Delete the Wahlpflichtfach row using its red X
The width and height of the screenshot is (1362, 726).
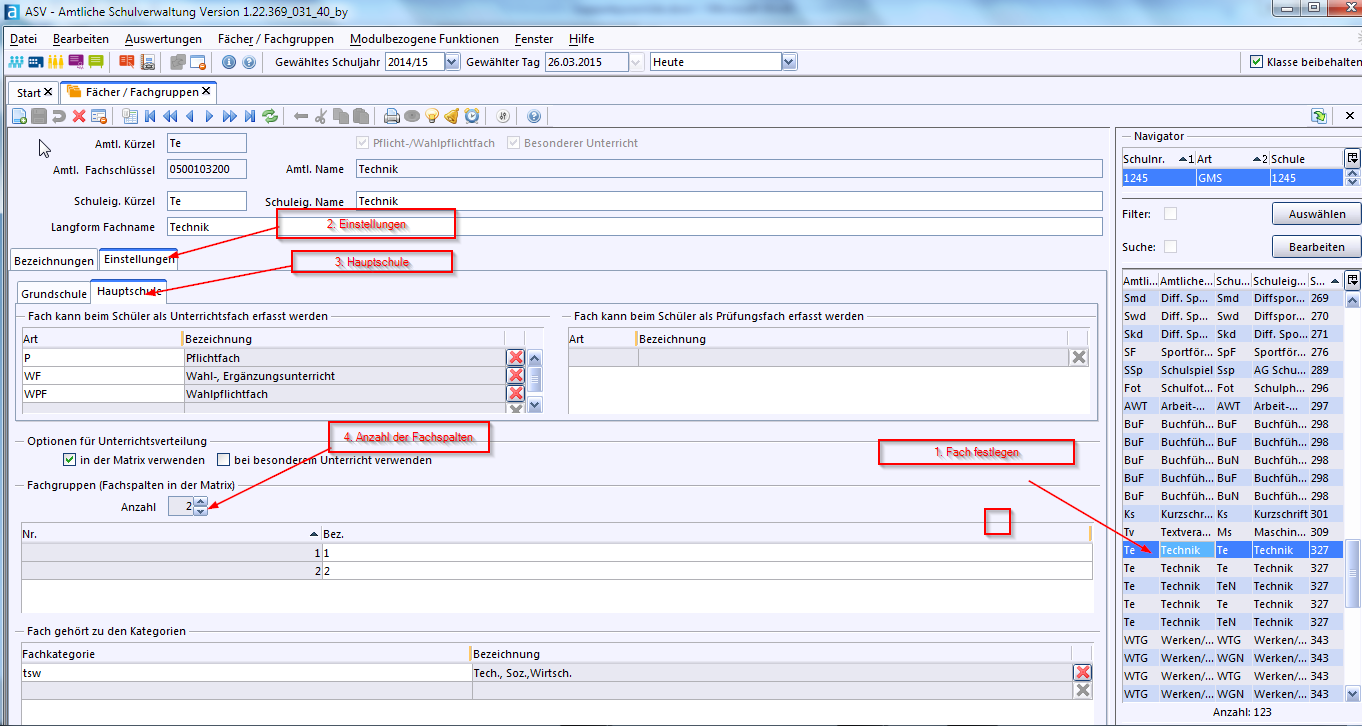tap(516, 394)
